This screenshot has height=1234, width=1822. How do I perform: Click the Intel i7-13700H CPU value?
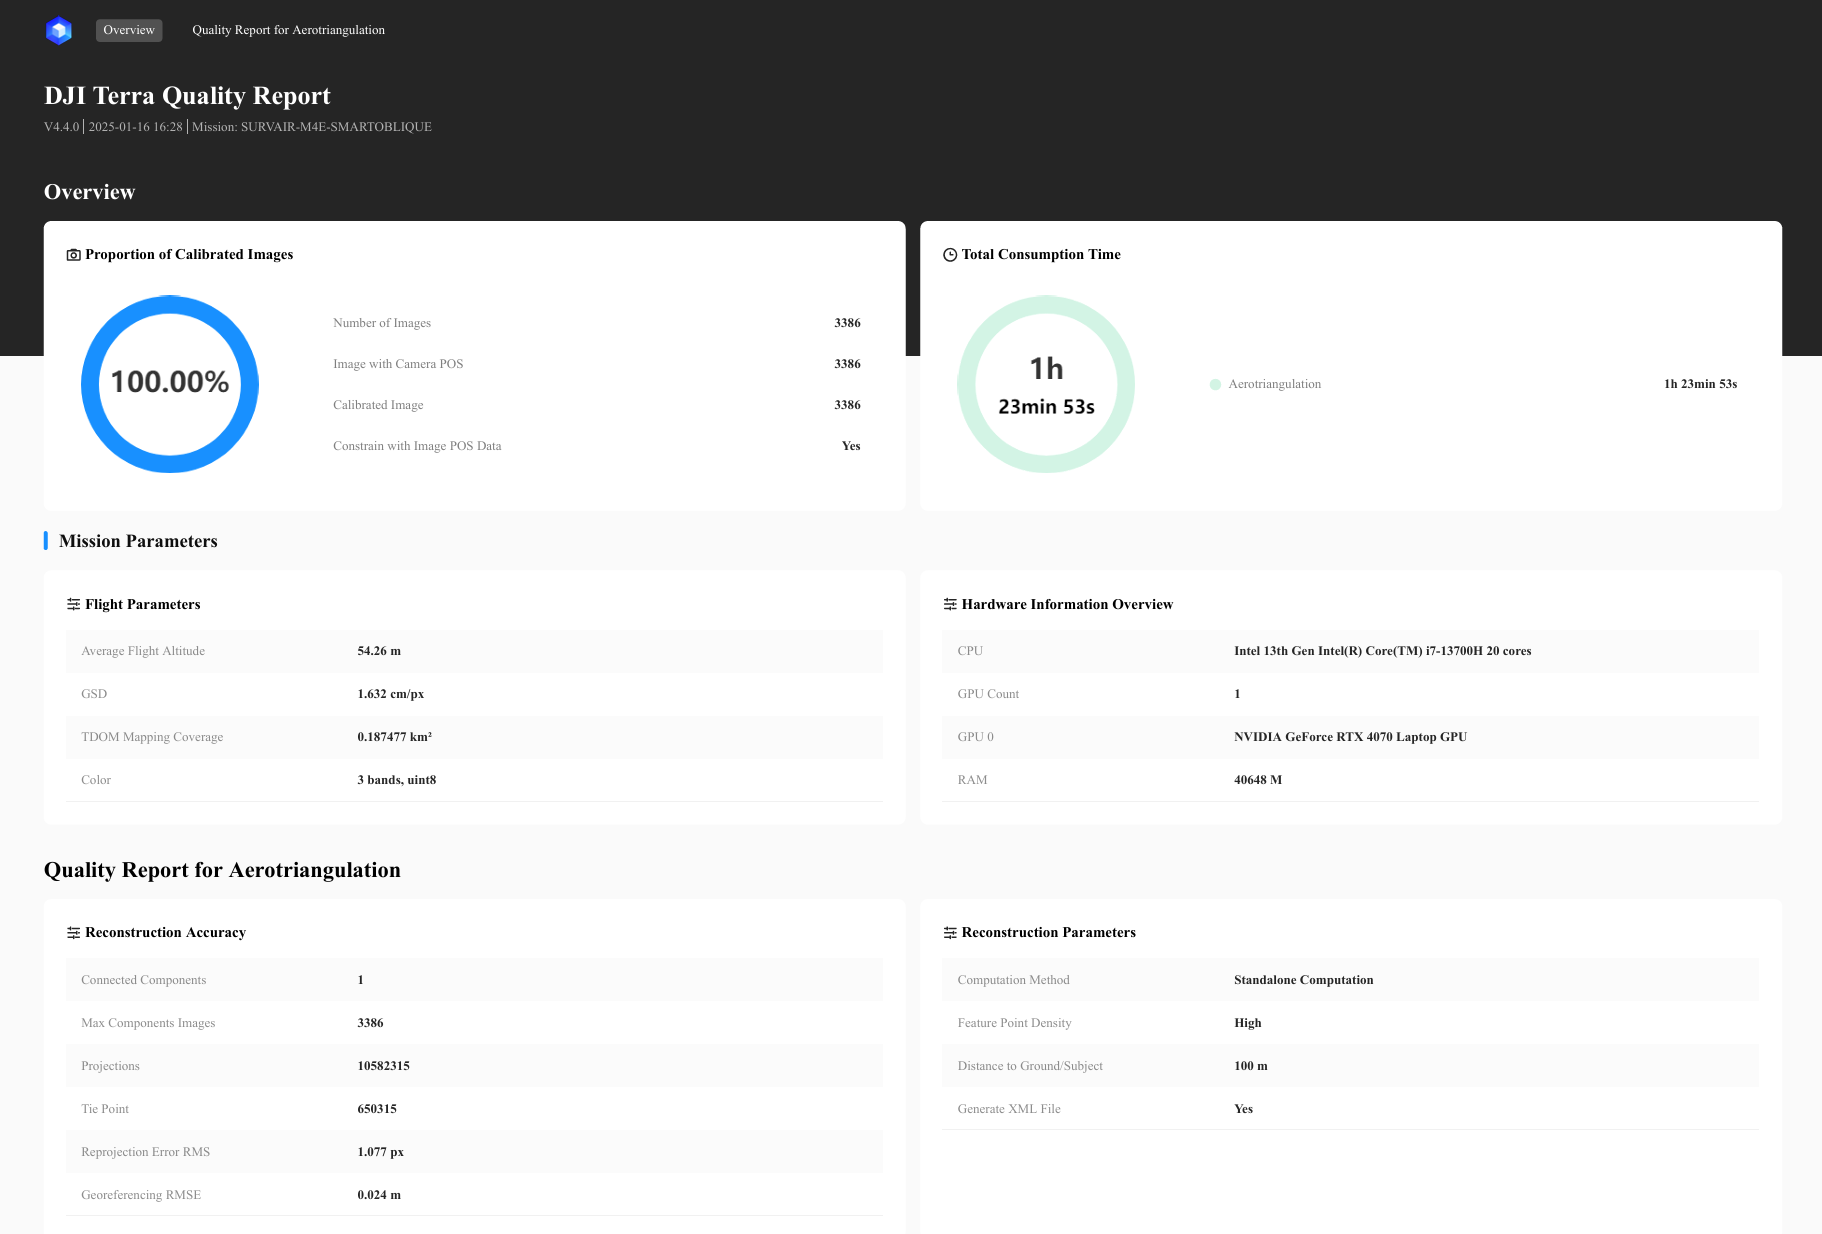click(x=1382, y=651)
